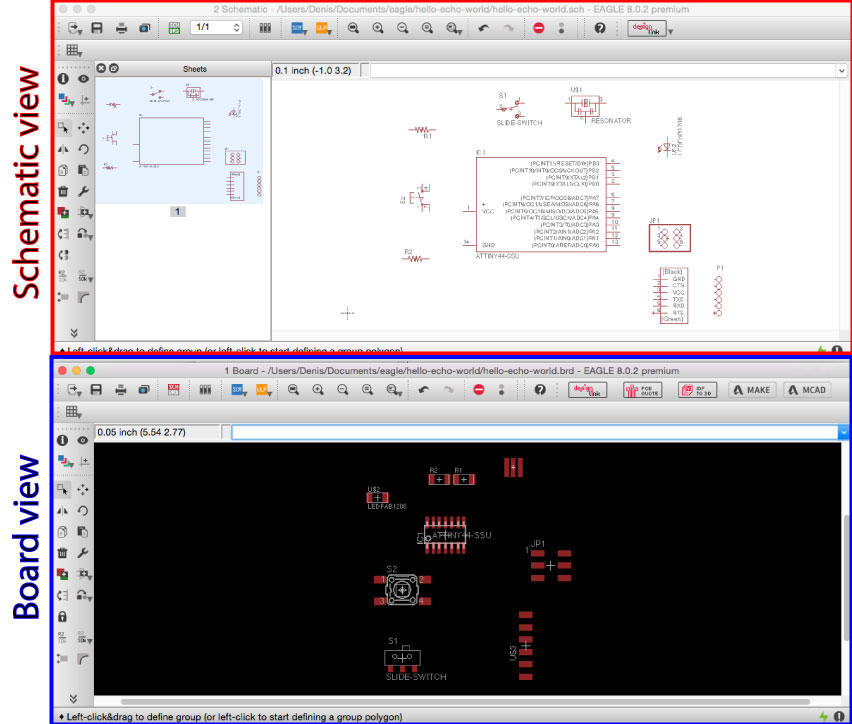852x724 pixels.
Task: Select the ATTINY44-SSU chip on the board
Action: coord(445,535)
